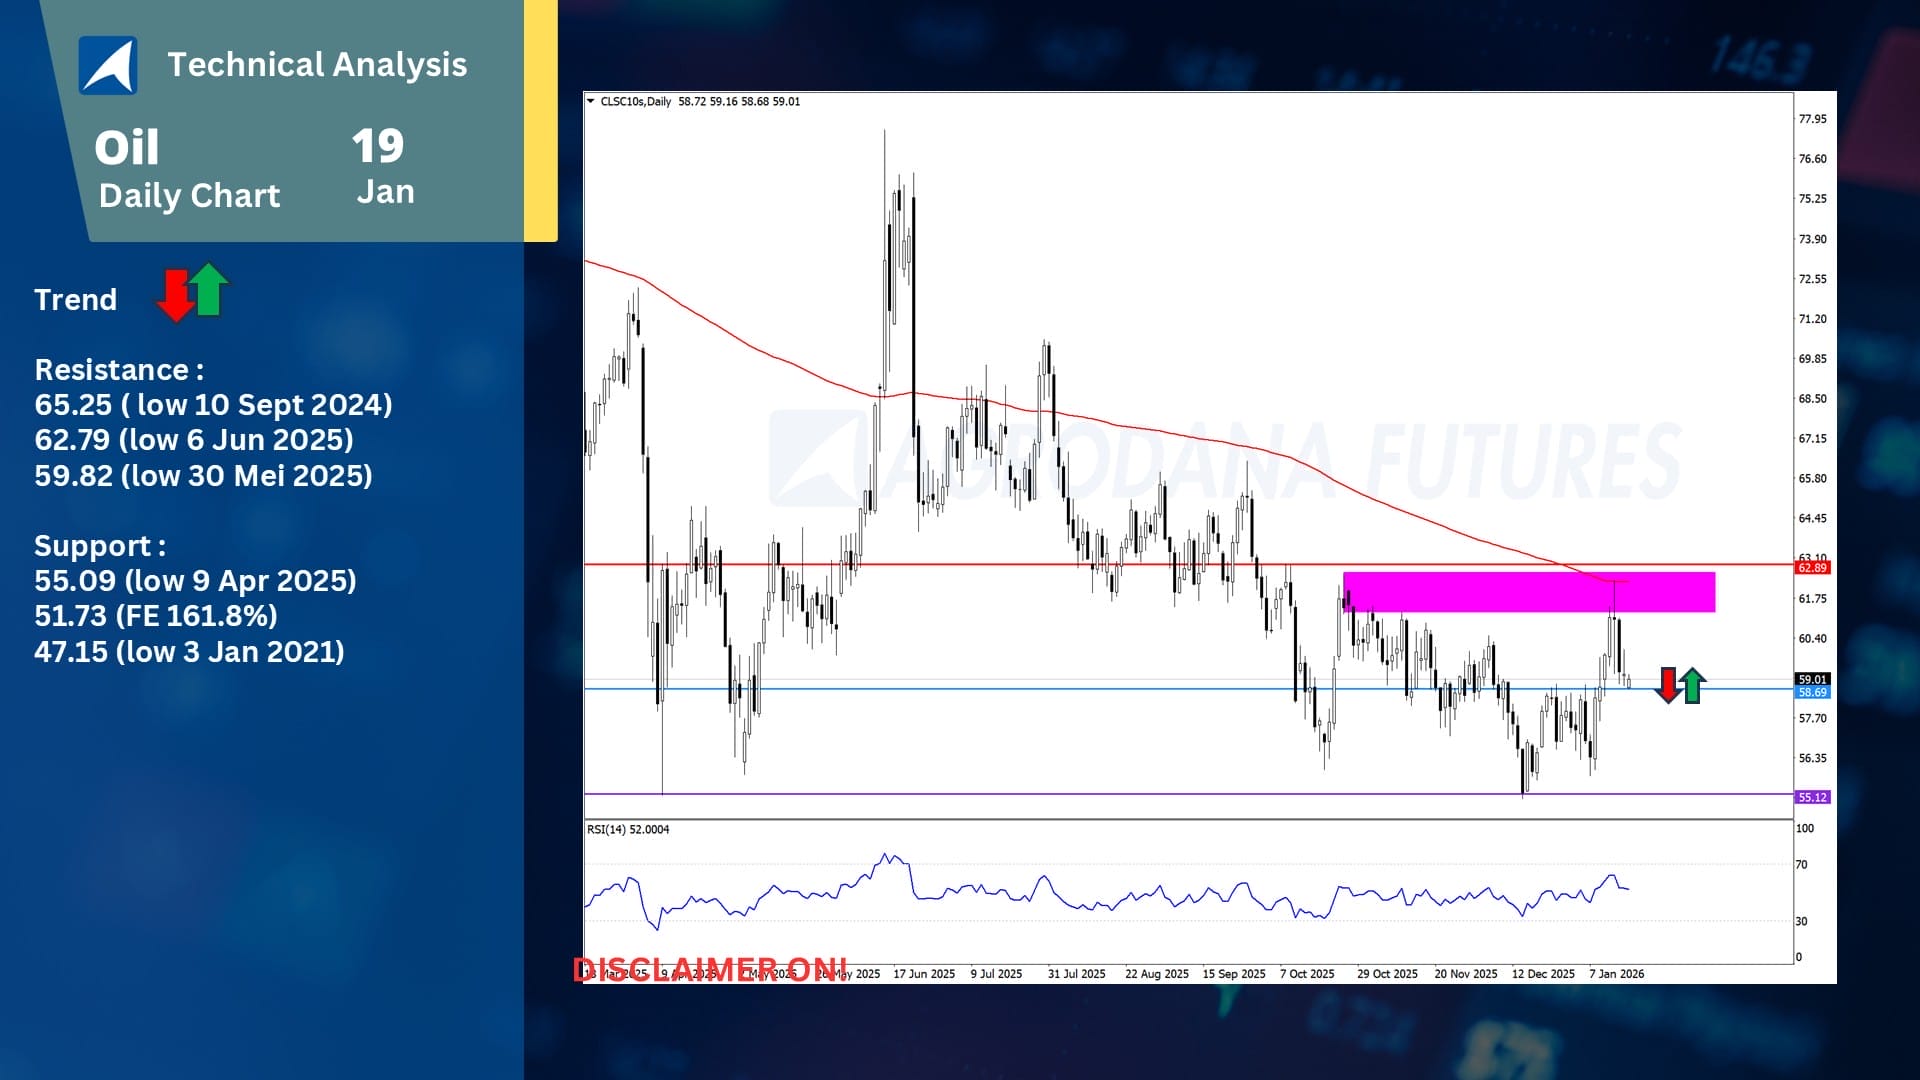Click the purple 55.12 price label
Image resolution: width=1920 pixels, height=1080 pixels.
point(1812,797)
